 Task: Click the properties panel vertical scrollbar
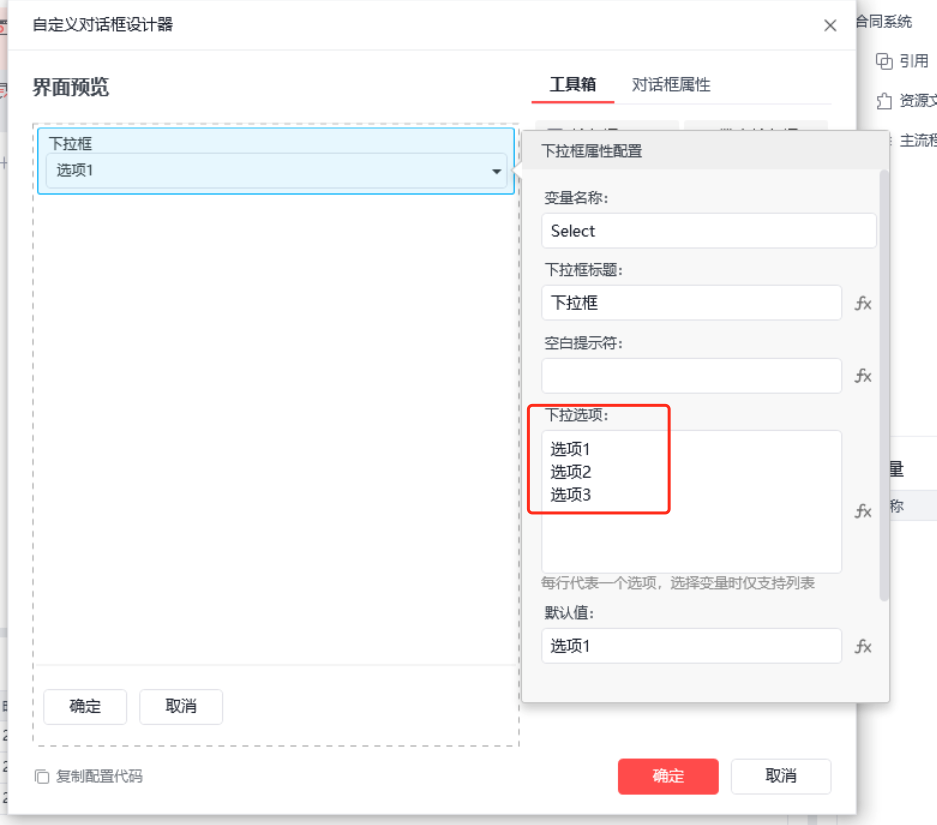tap(884, 385)
